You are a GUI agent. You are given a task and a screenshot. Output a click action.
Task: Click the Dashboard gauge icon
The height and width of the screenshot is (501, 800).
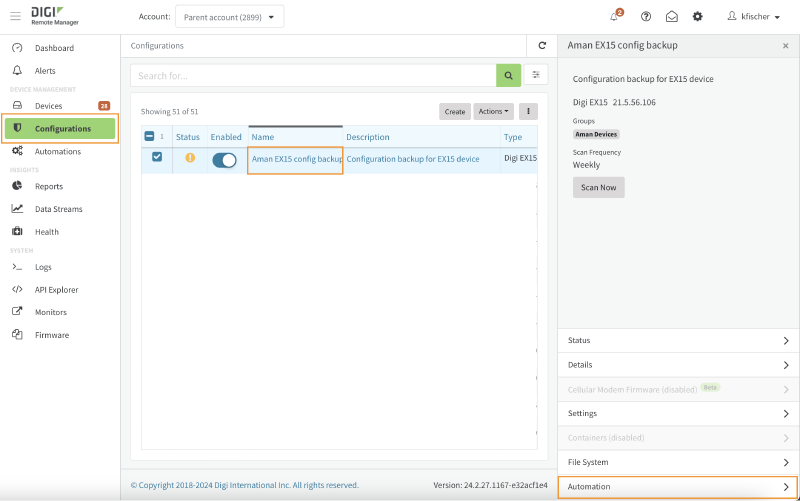pyautogui.click(x=17, y=47)
